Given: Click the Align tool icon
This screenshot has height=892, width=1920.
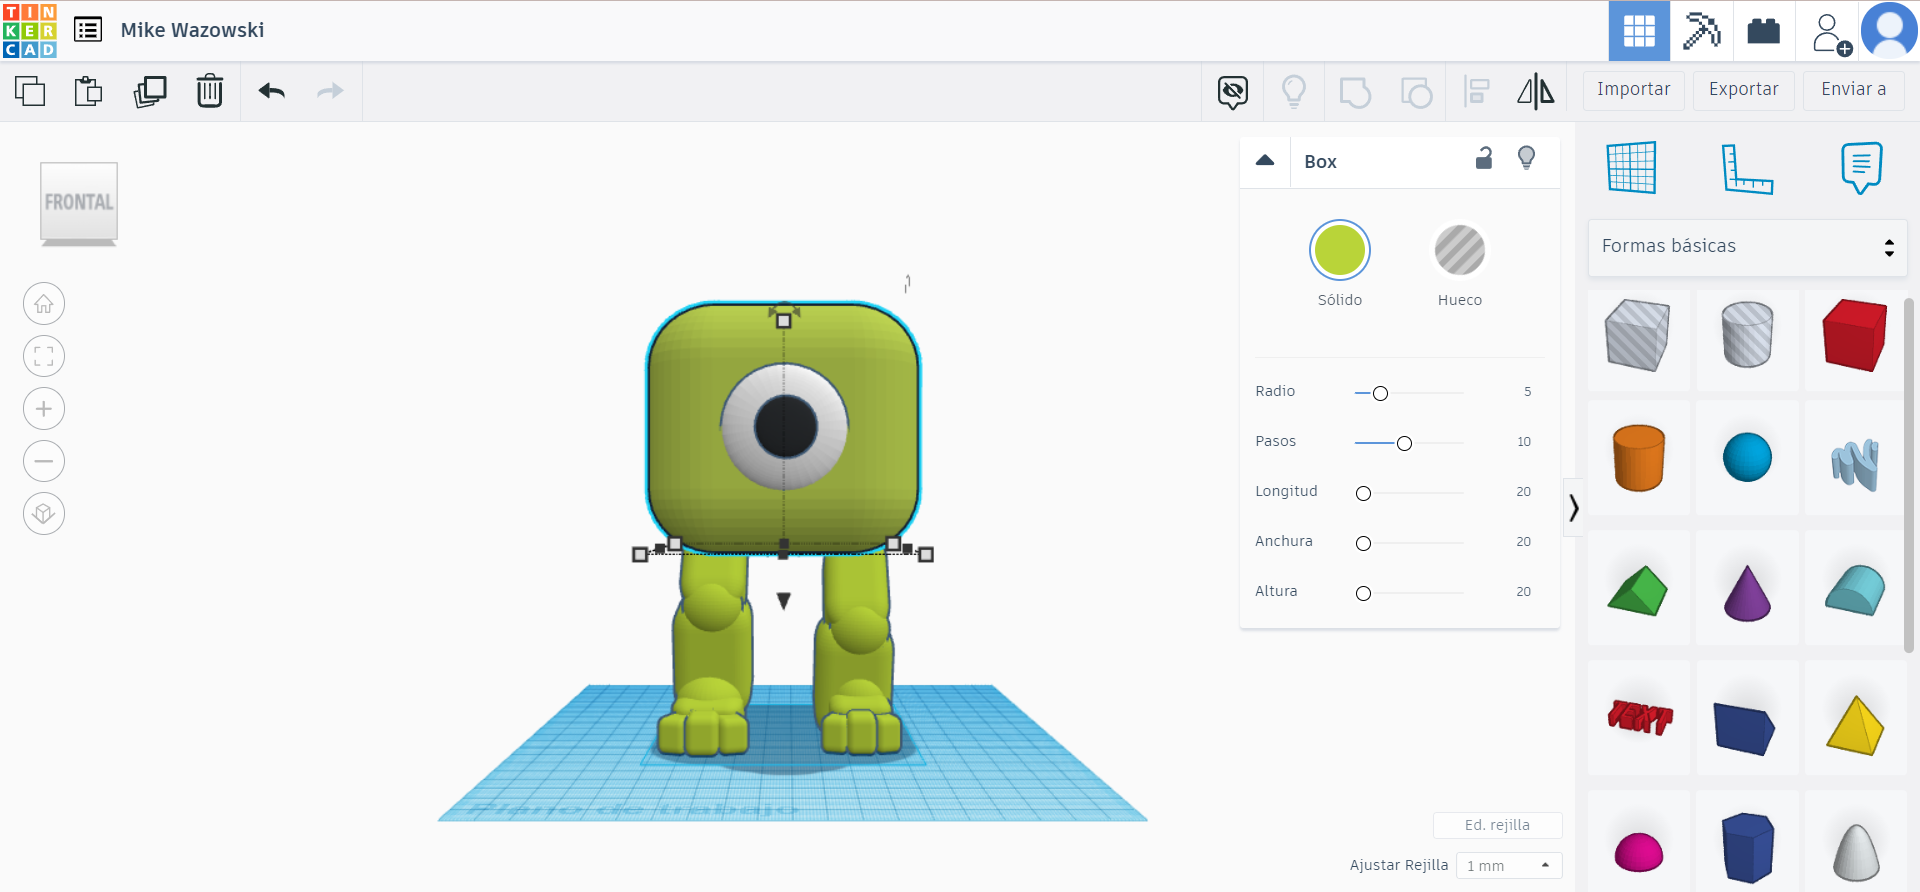Looking at the screenshot, I should click(x=1477, y=92).
